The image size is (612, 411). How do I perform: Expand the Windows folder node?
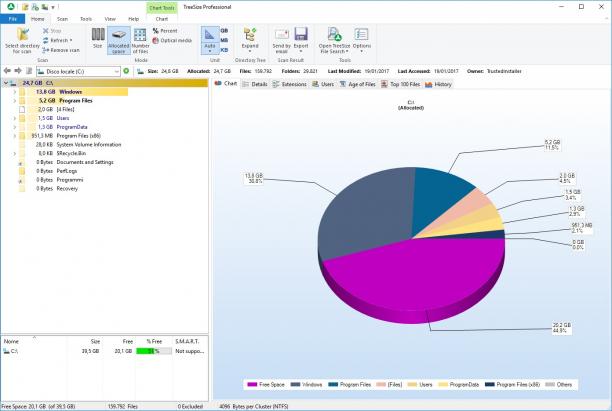pos(15,92)
